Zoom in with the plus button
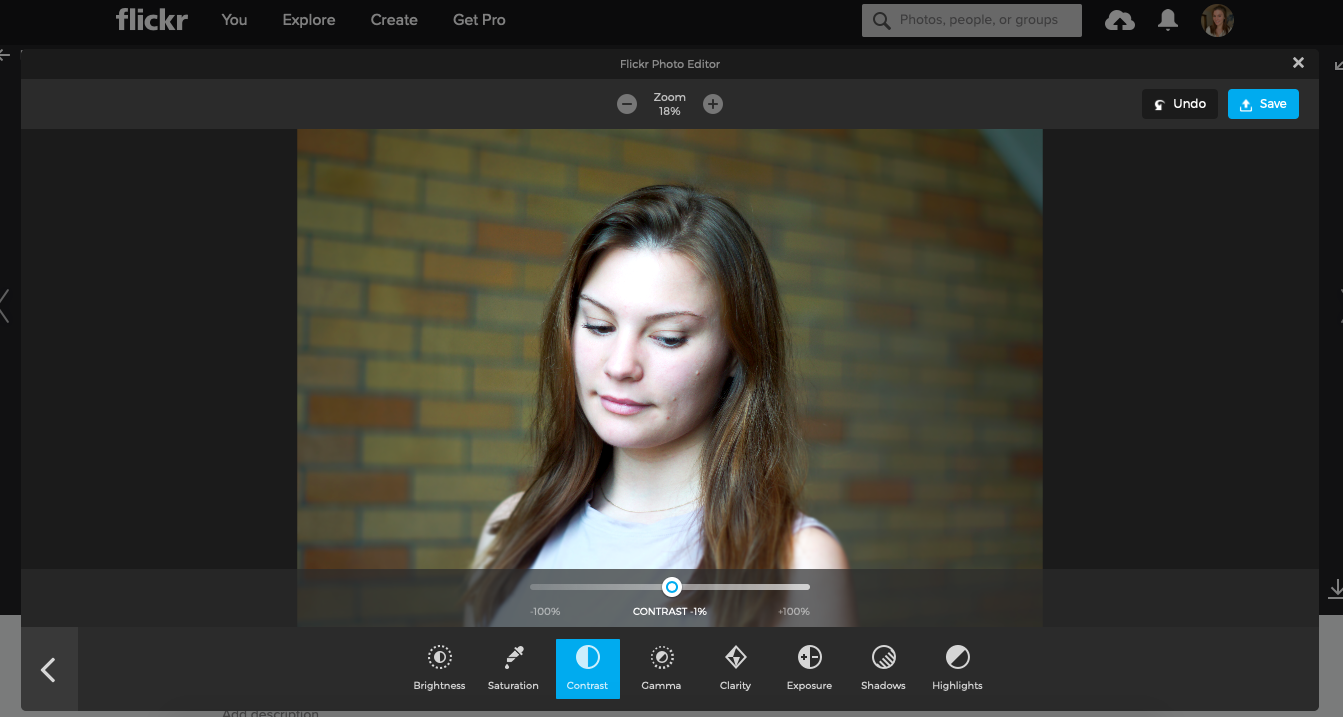This screenshot has width=1343, height=717. (713, 104)
